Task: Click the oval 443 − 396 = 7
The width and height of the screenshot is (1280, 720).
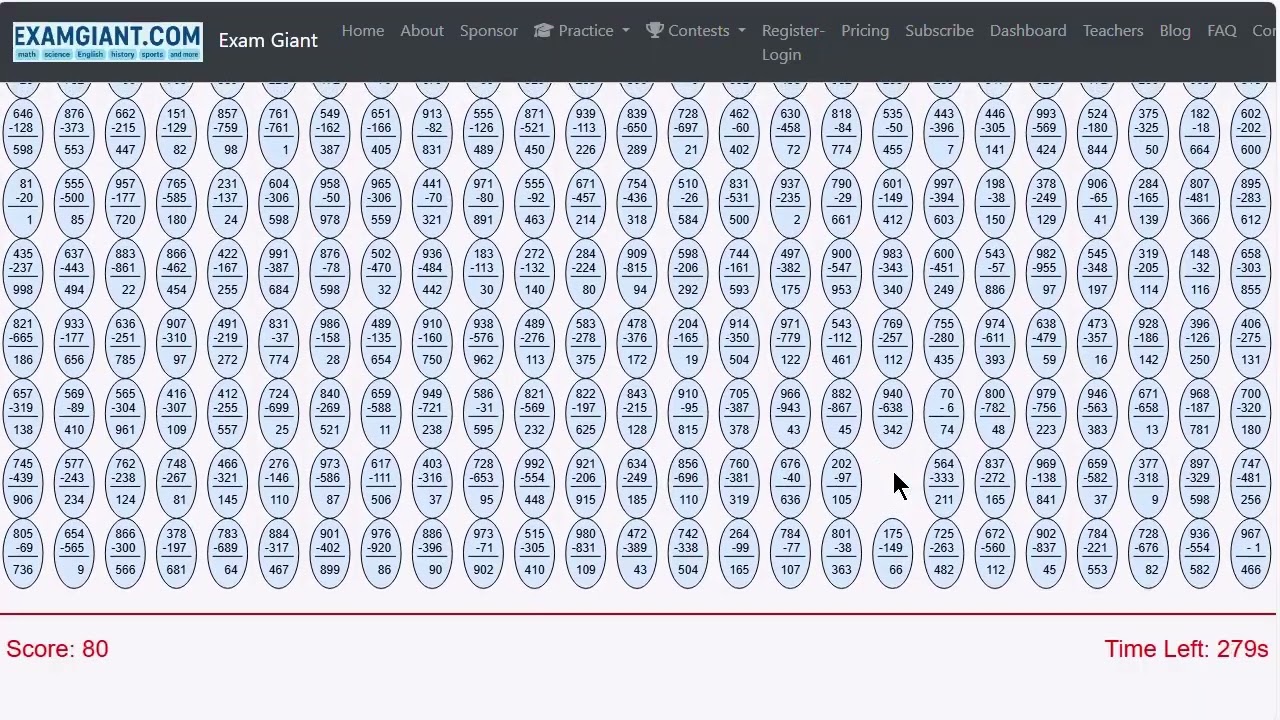Action: [x=944, y=132]
